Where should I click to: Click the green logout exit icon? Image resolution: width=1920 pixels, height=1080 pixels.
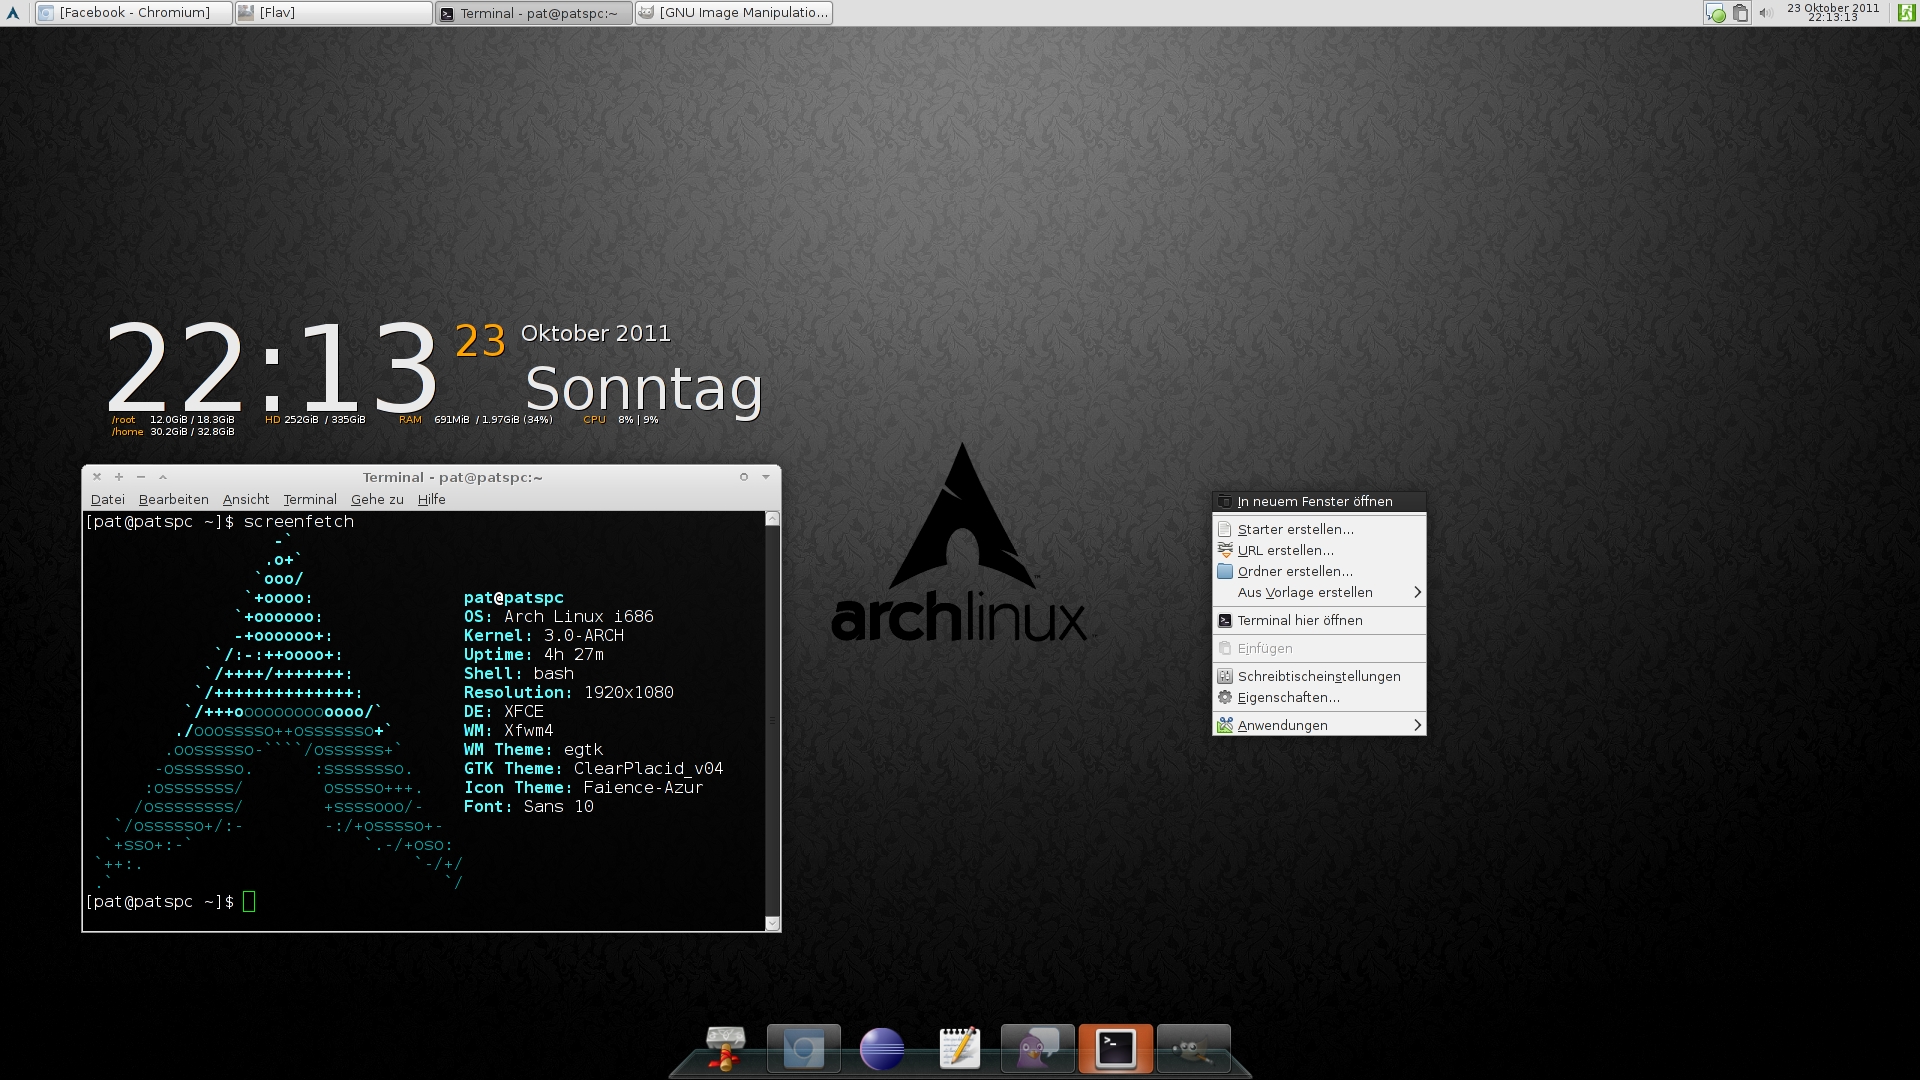1906,13
